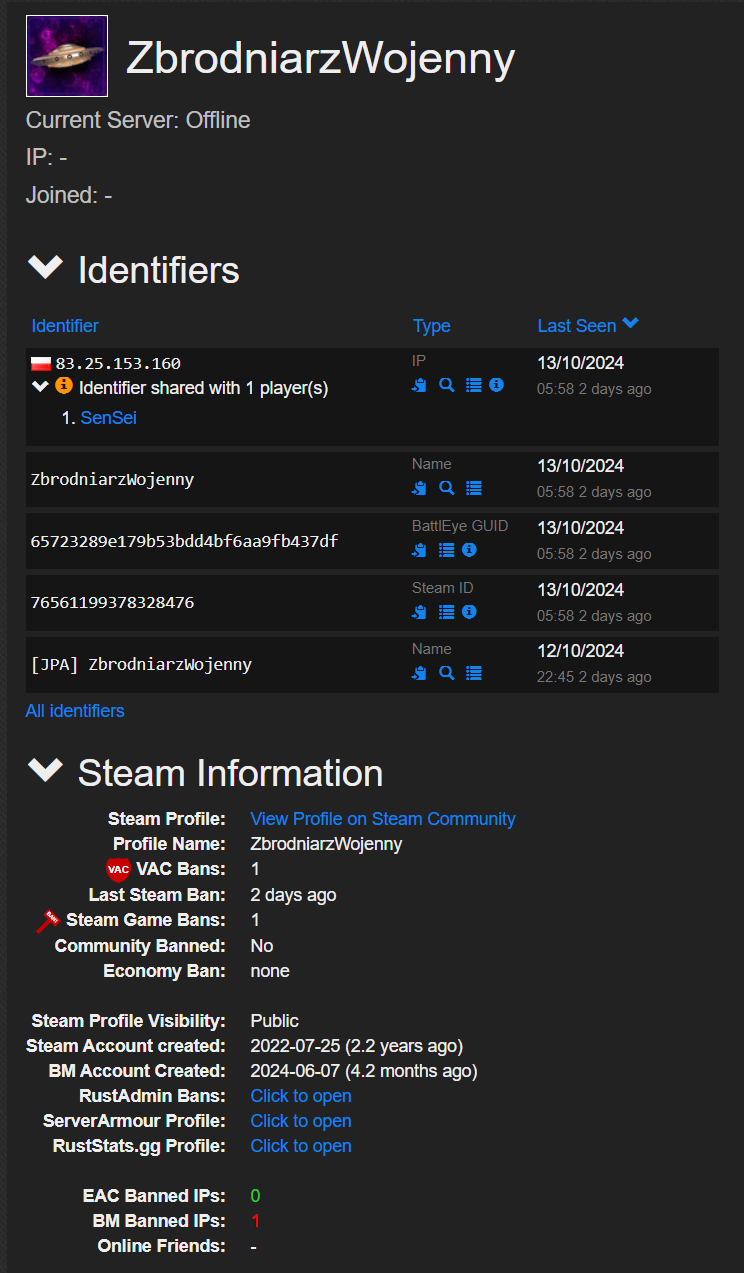Click the orange shared identifier warning icon
Image resolution: width=744 pixels, height=1273 pixels.
pos(64,386)
